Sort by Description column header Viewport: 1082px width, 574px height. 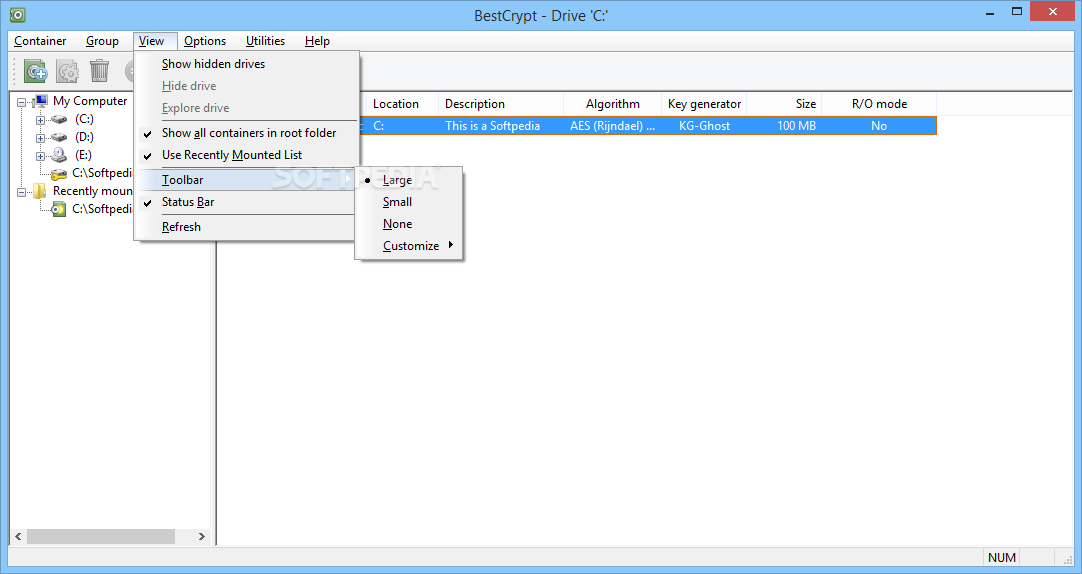point(501,104)
